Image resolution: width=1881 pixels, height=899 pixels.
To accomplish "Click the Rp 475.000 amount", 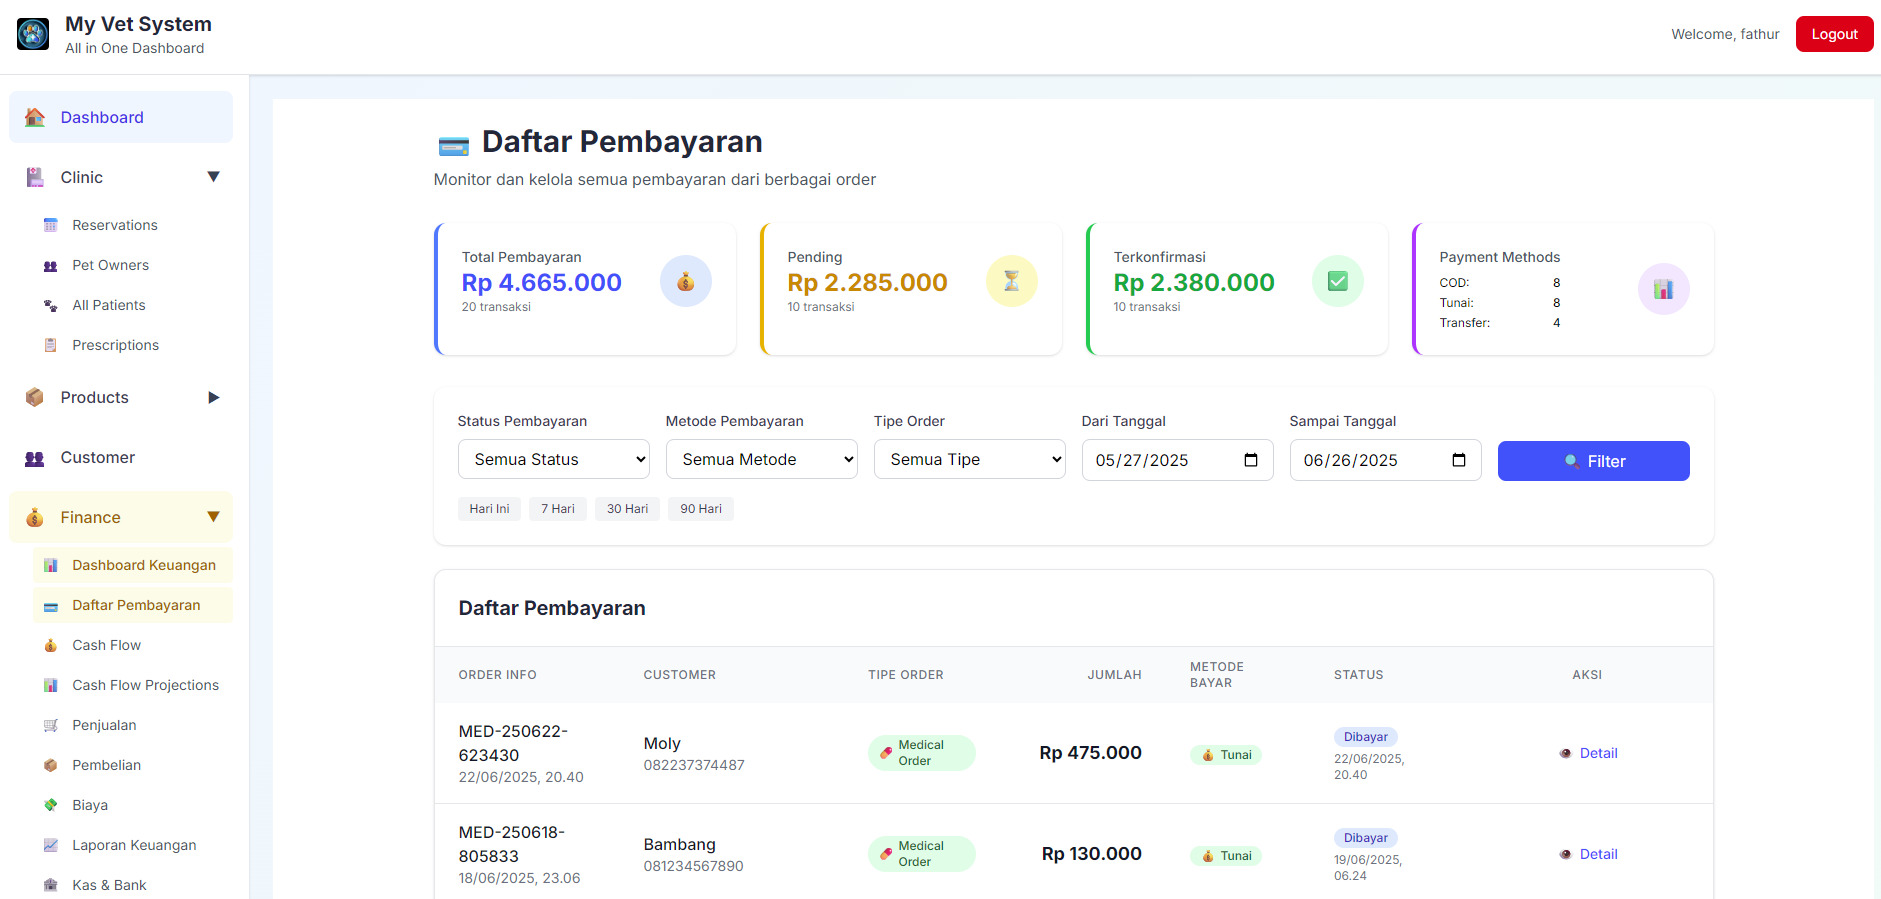I will (1090, 753).
